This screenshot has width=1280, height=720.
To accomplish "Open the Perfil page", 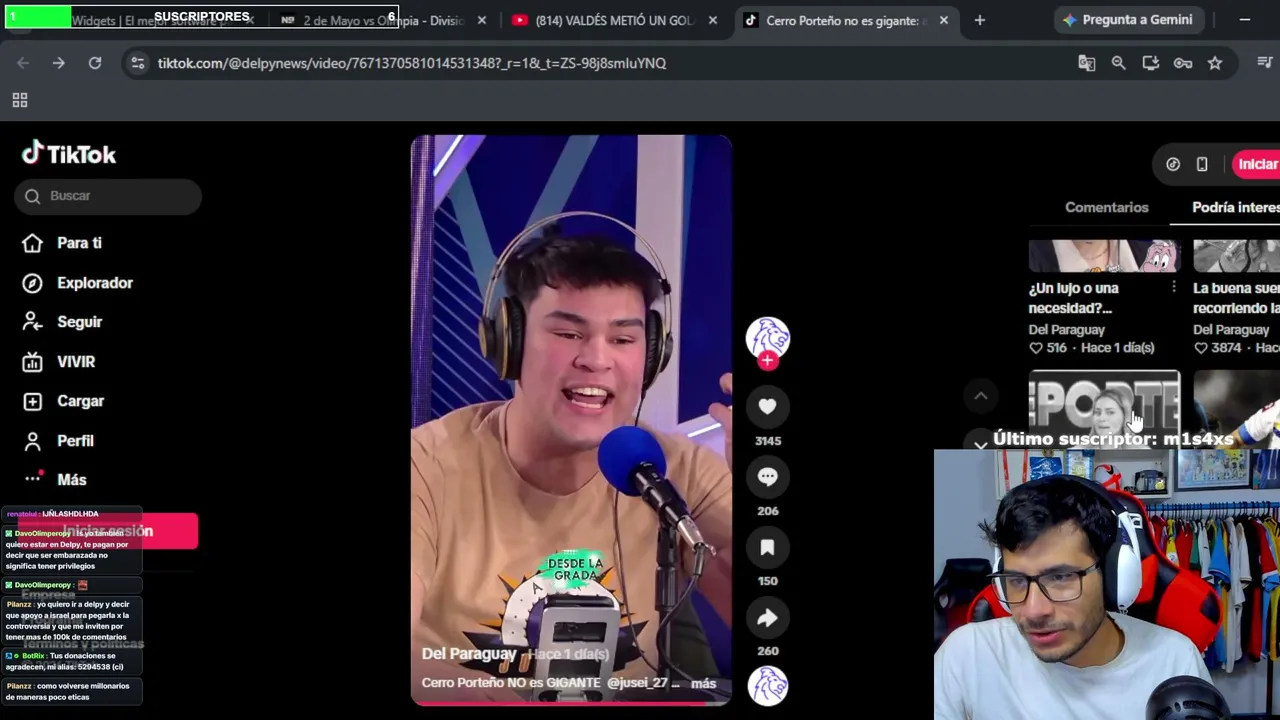I will click(58, 441).
